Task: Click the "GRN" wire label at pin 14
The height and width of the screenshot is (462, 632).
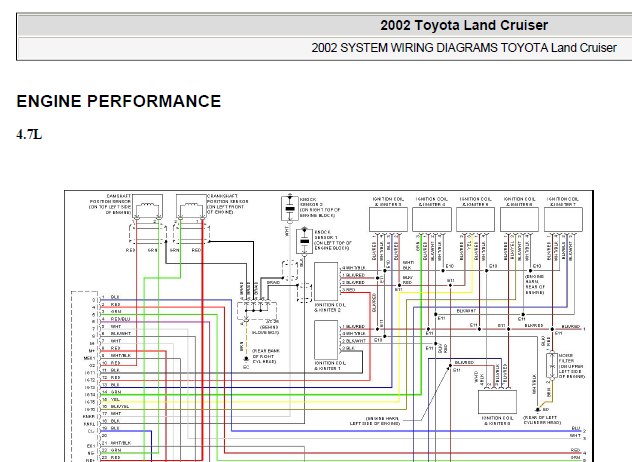Action: tap(115, 392)
